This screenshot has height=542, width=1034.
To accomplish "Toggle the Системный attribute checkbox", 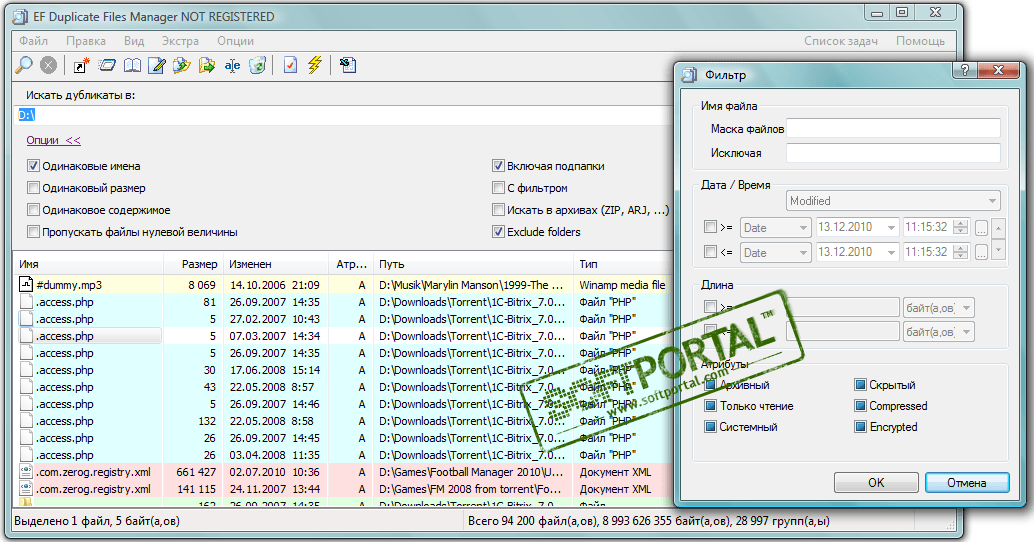I will [x=710, y=427].
